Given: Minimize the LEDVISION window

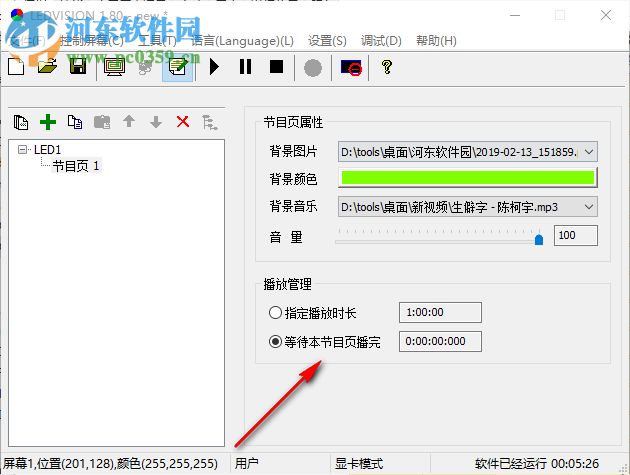Looking at the screenshot, I should 515,16.
